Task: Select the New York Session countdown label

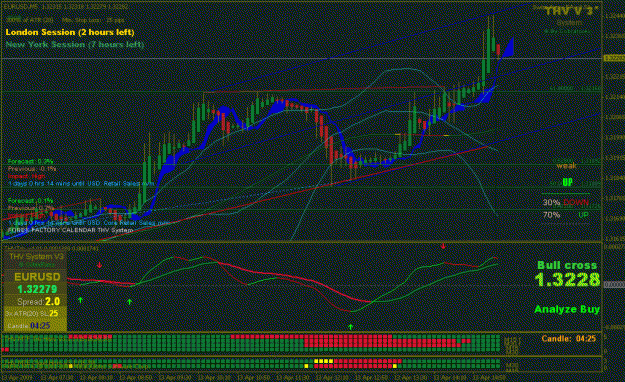Action: point(75,44)
